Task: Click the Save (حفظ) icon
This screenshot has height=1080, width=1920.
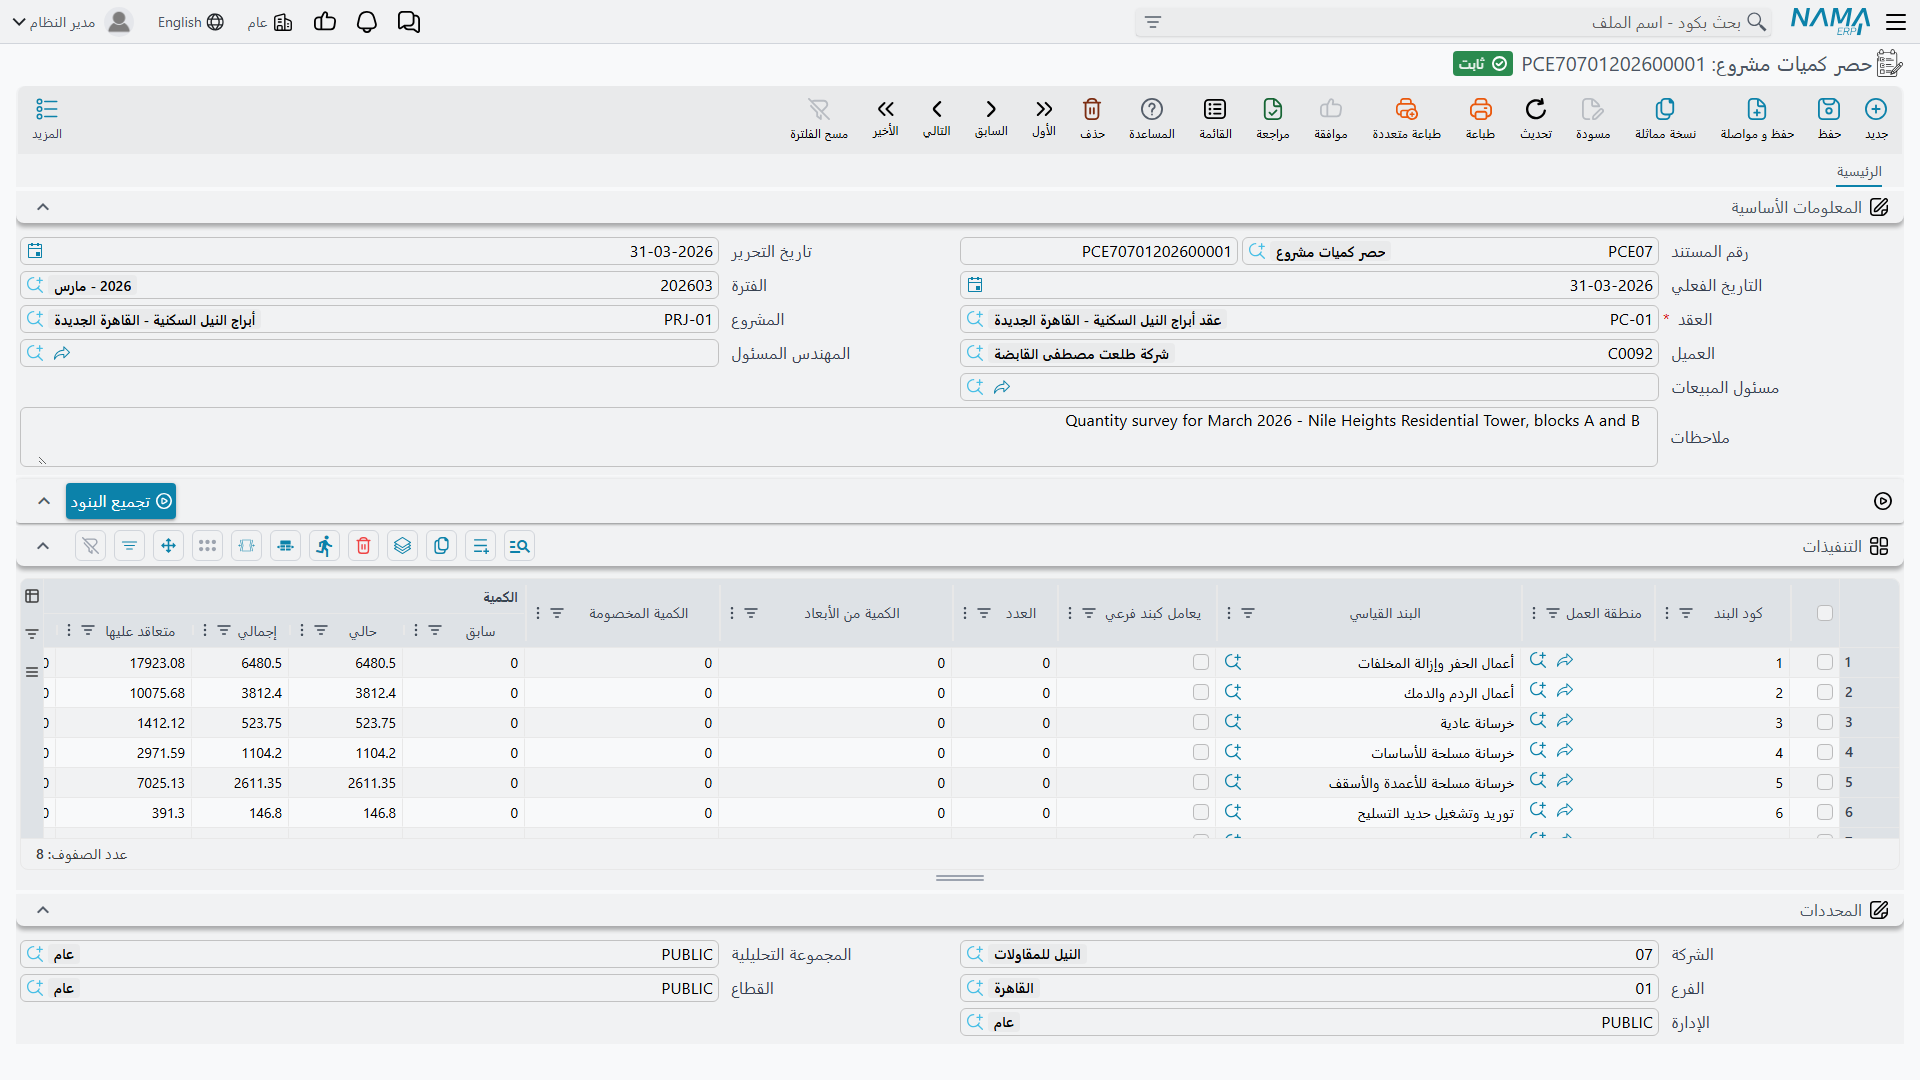Action: (x=1829, y=109)
